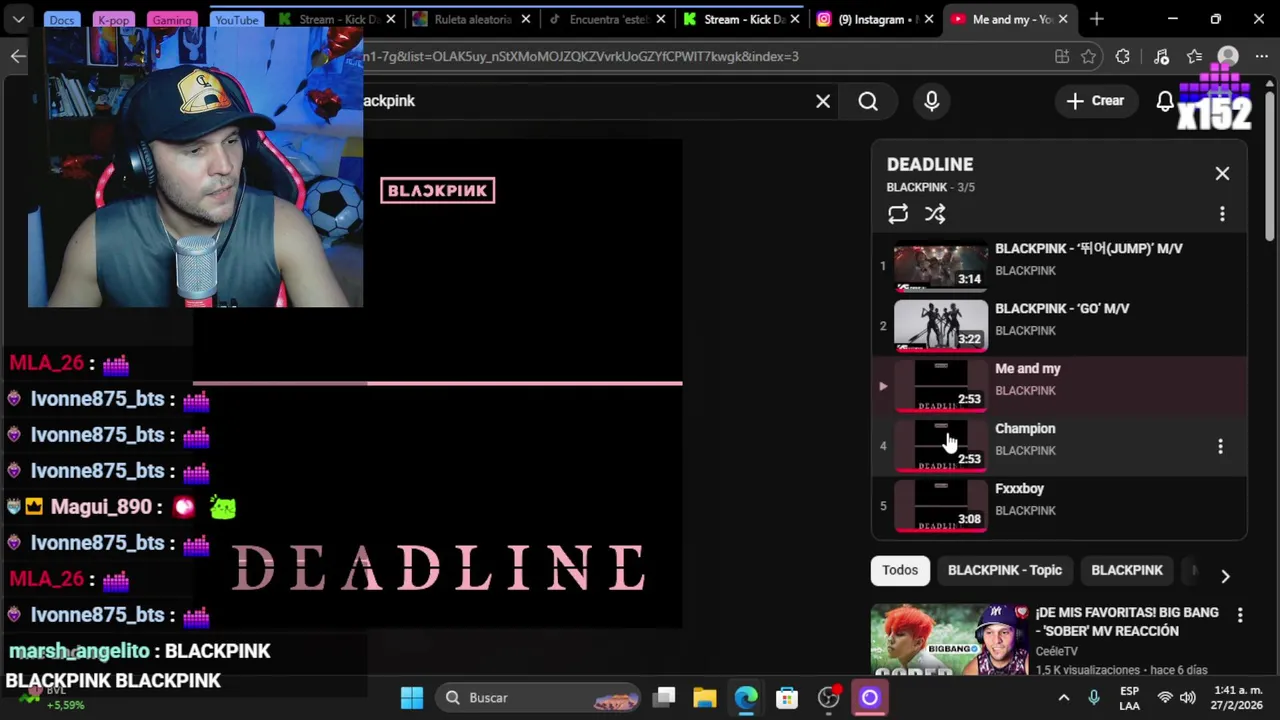Select the BLACKPINK filter chip
The width and height of the screenshot is (1280, 720).
[x=1127, y=570]
